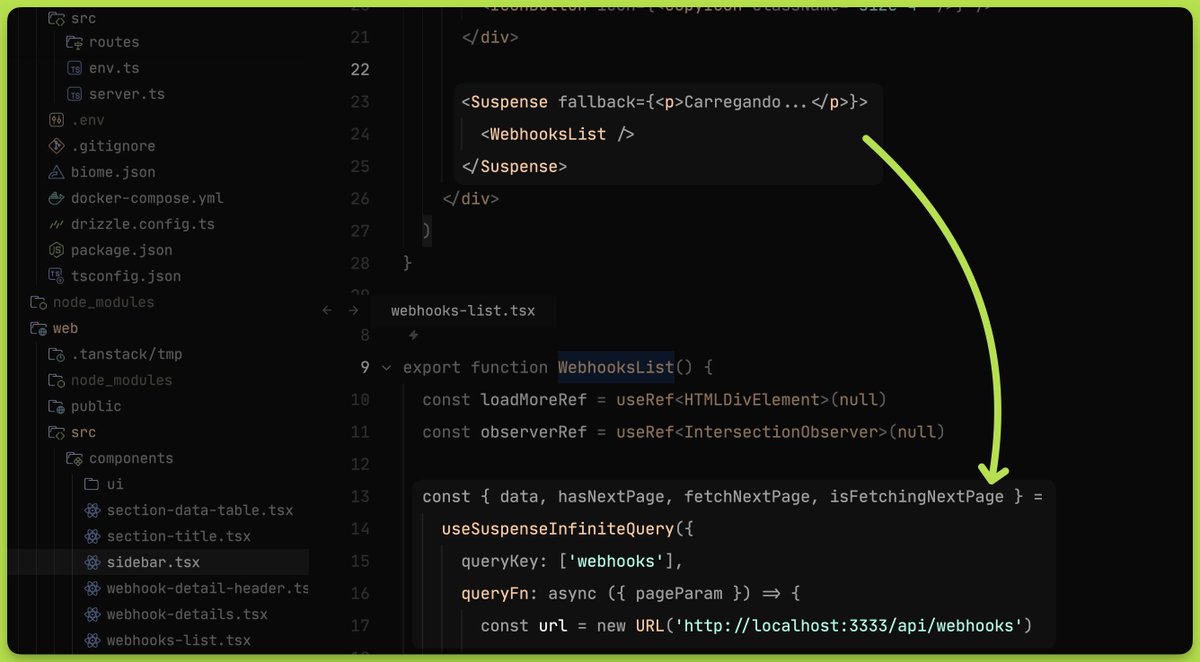Viewport: 1200px width, 662px height.
Task: Click the React icon beside webhook-details.tsx
Action: coord(93,614)
